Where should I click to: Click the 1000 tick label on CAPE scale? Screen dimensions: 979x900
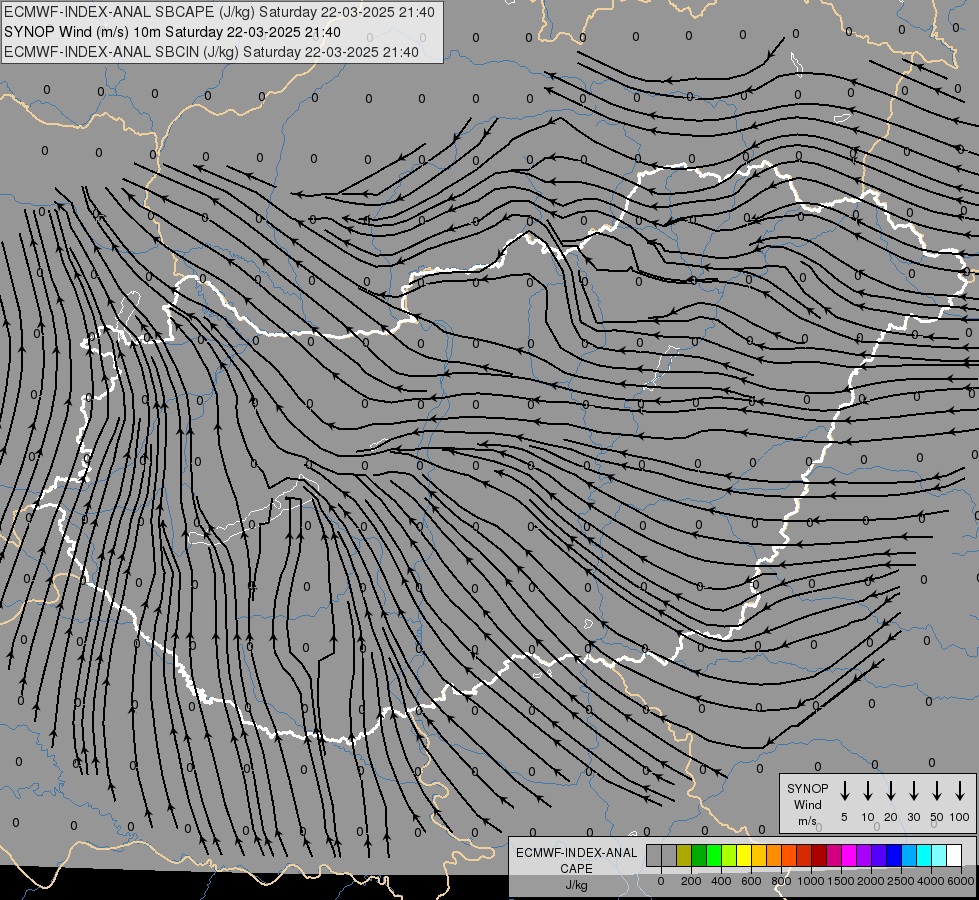tap(811, 881)
